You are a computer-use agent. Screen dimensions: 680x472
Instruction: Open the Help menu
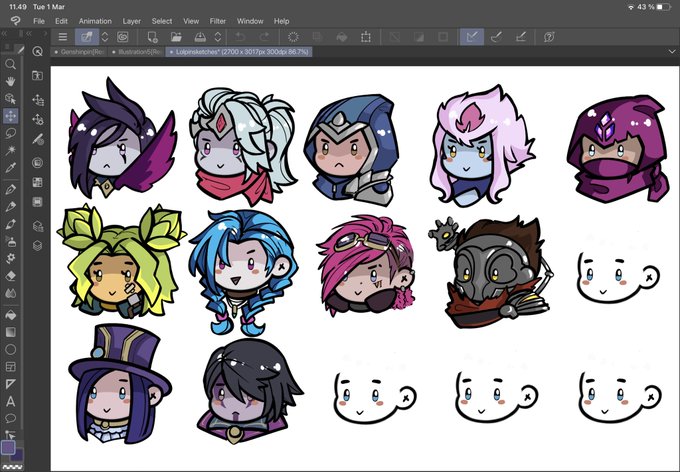[x=281, y=21]
